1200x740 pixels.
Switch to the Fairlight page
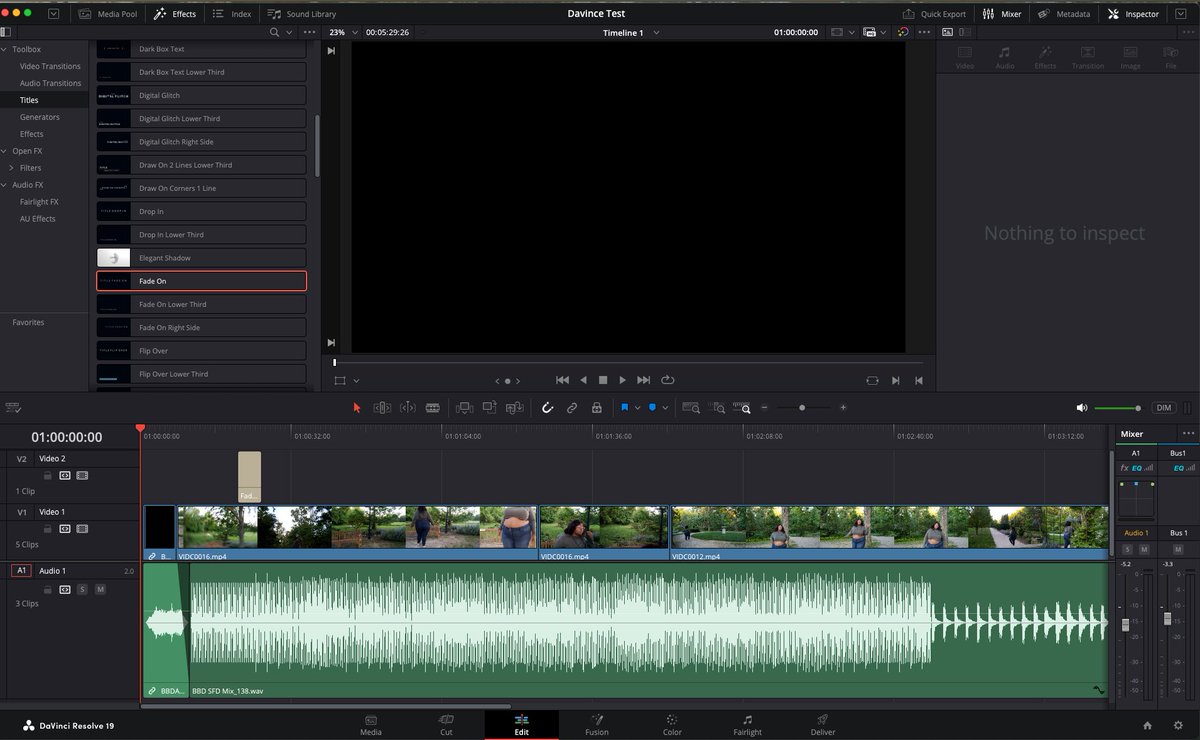[747, 725]
